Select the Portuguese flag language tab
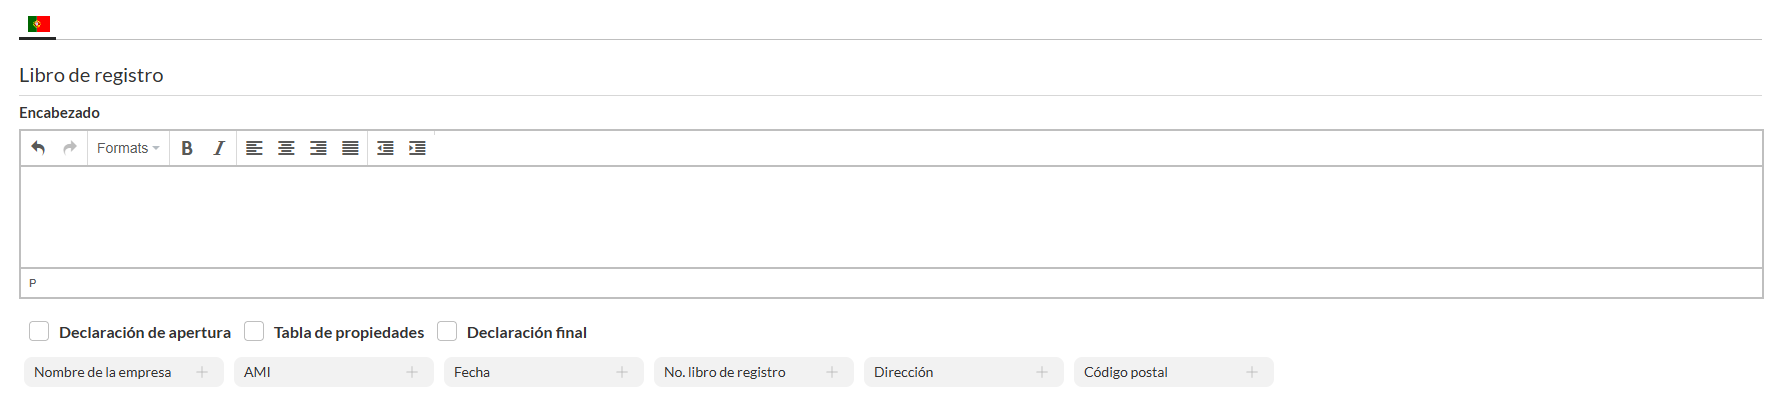1780x400 pixels. (38, 24)
